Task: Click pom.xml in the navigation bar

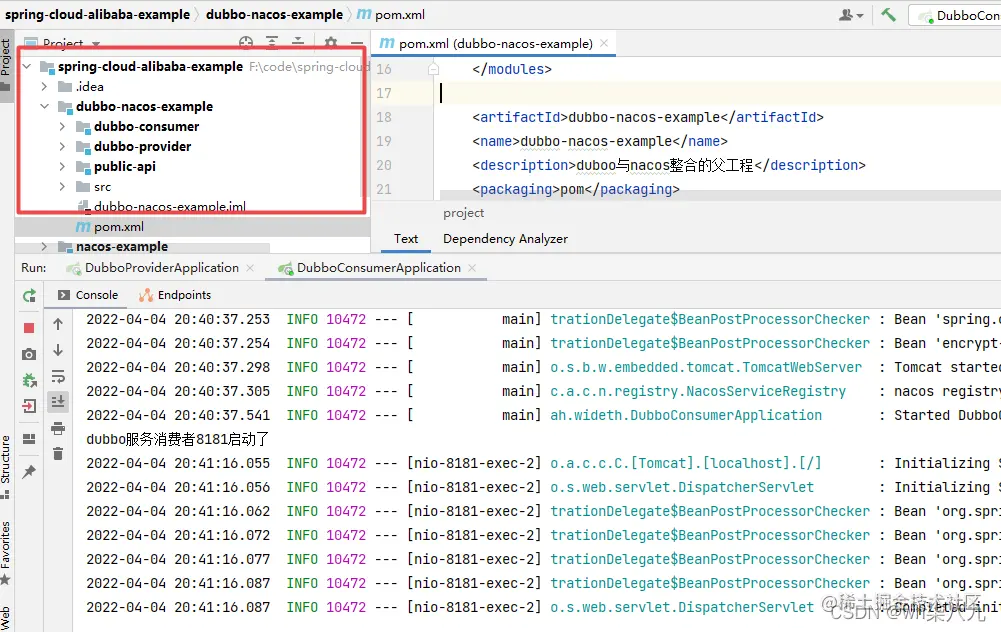Action: pos(391,14)
